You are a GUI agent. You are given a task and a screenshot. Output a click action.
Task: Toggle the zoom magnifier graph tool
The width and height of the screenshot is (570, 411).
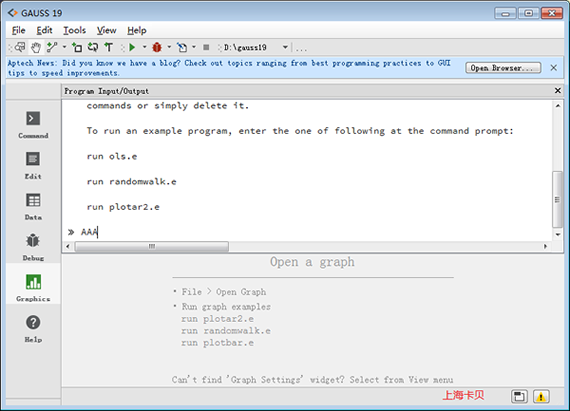coord(20,47)
